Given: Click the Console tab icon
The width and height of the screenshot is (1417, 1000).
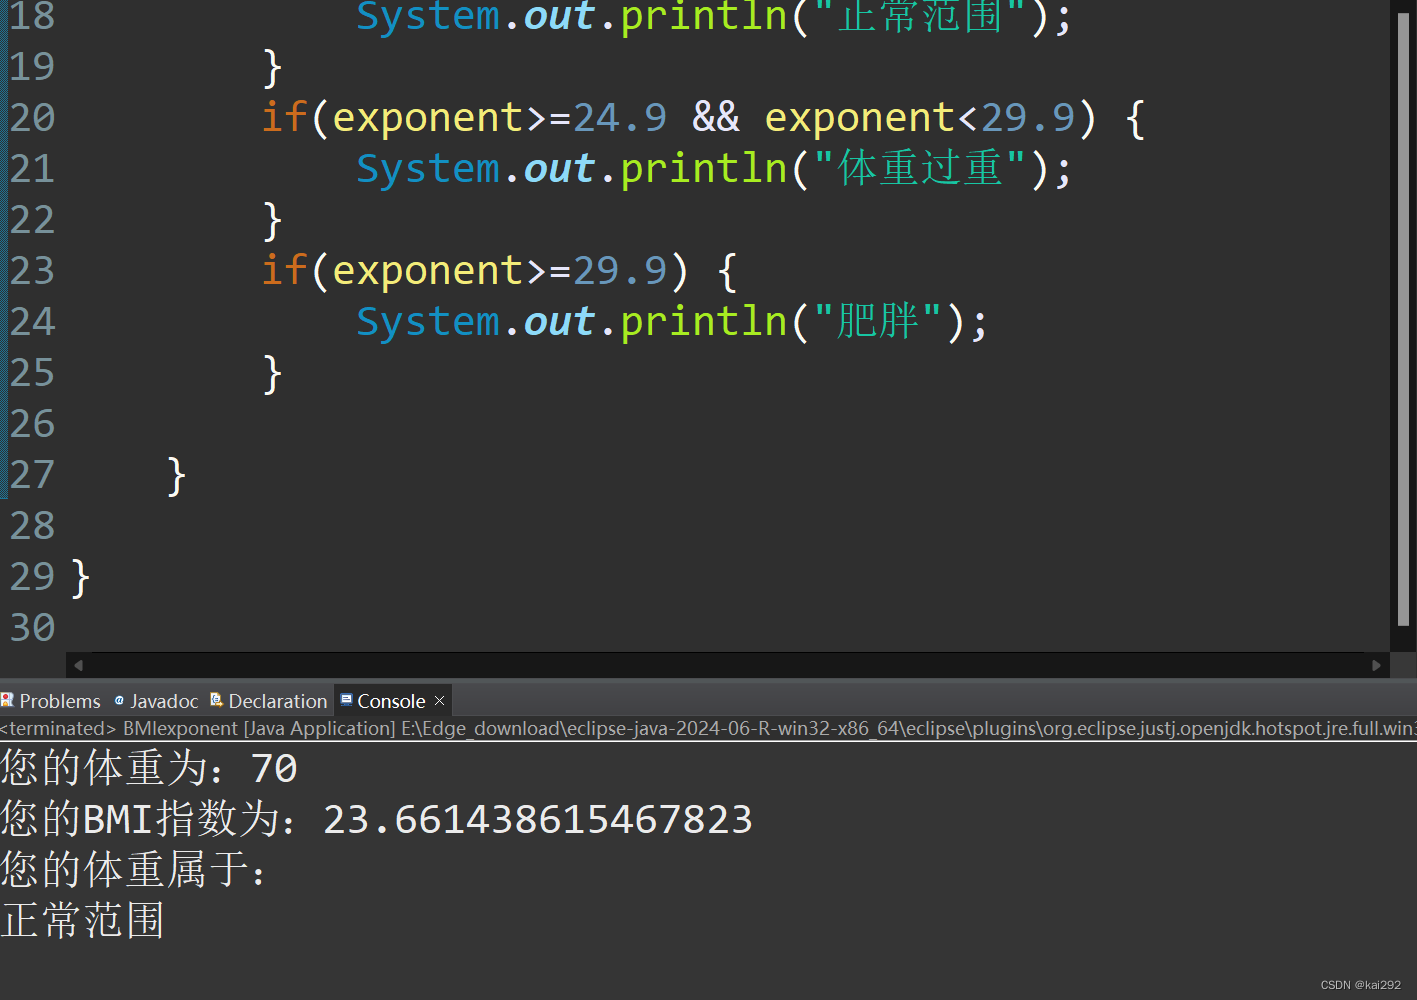Looking at the screenshot, I should [x=346, y=700].
